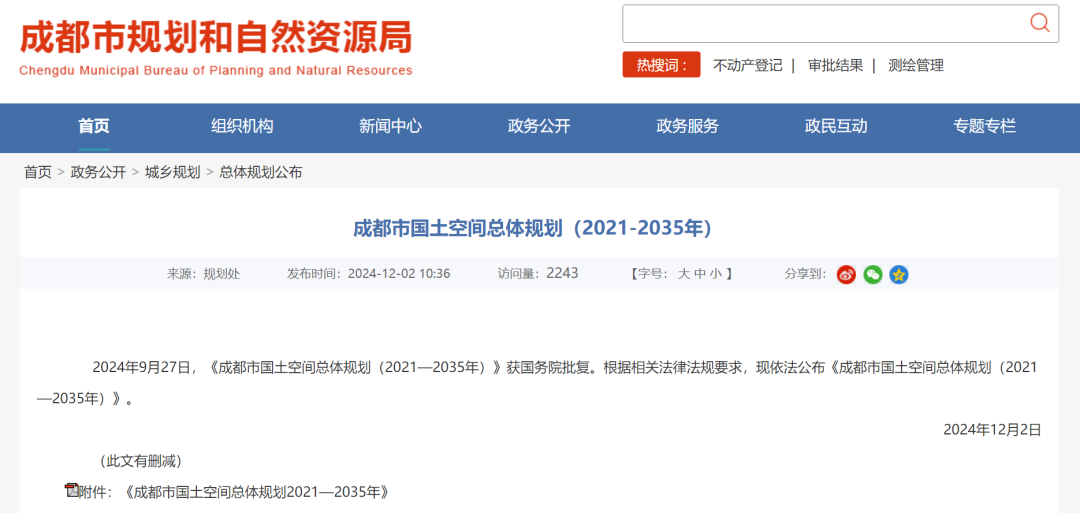Click breadcrumb link 政务公开
The image size is (1080, 513).
coord(98,172)
